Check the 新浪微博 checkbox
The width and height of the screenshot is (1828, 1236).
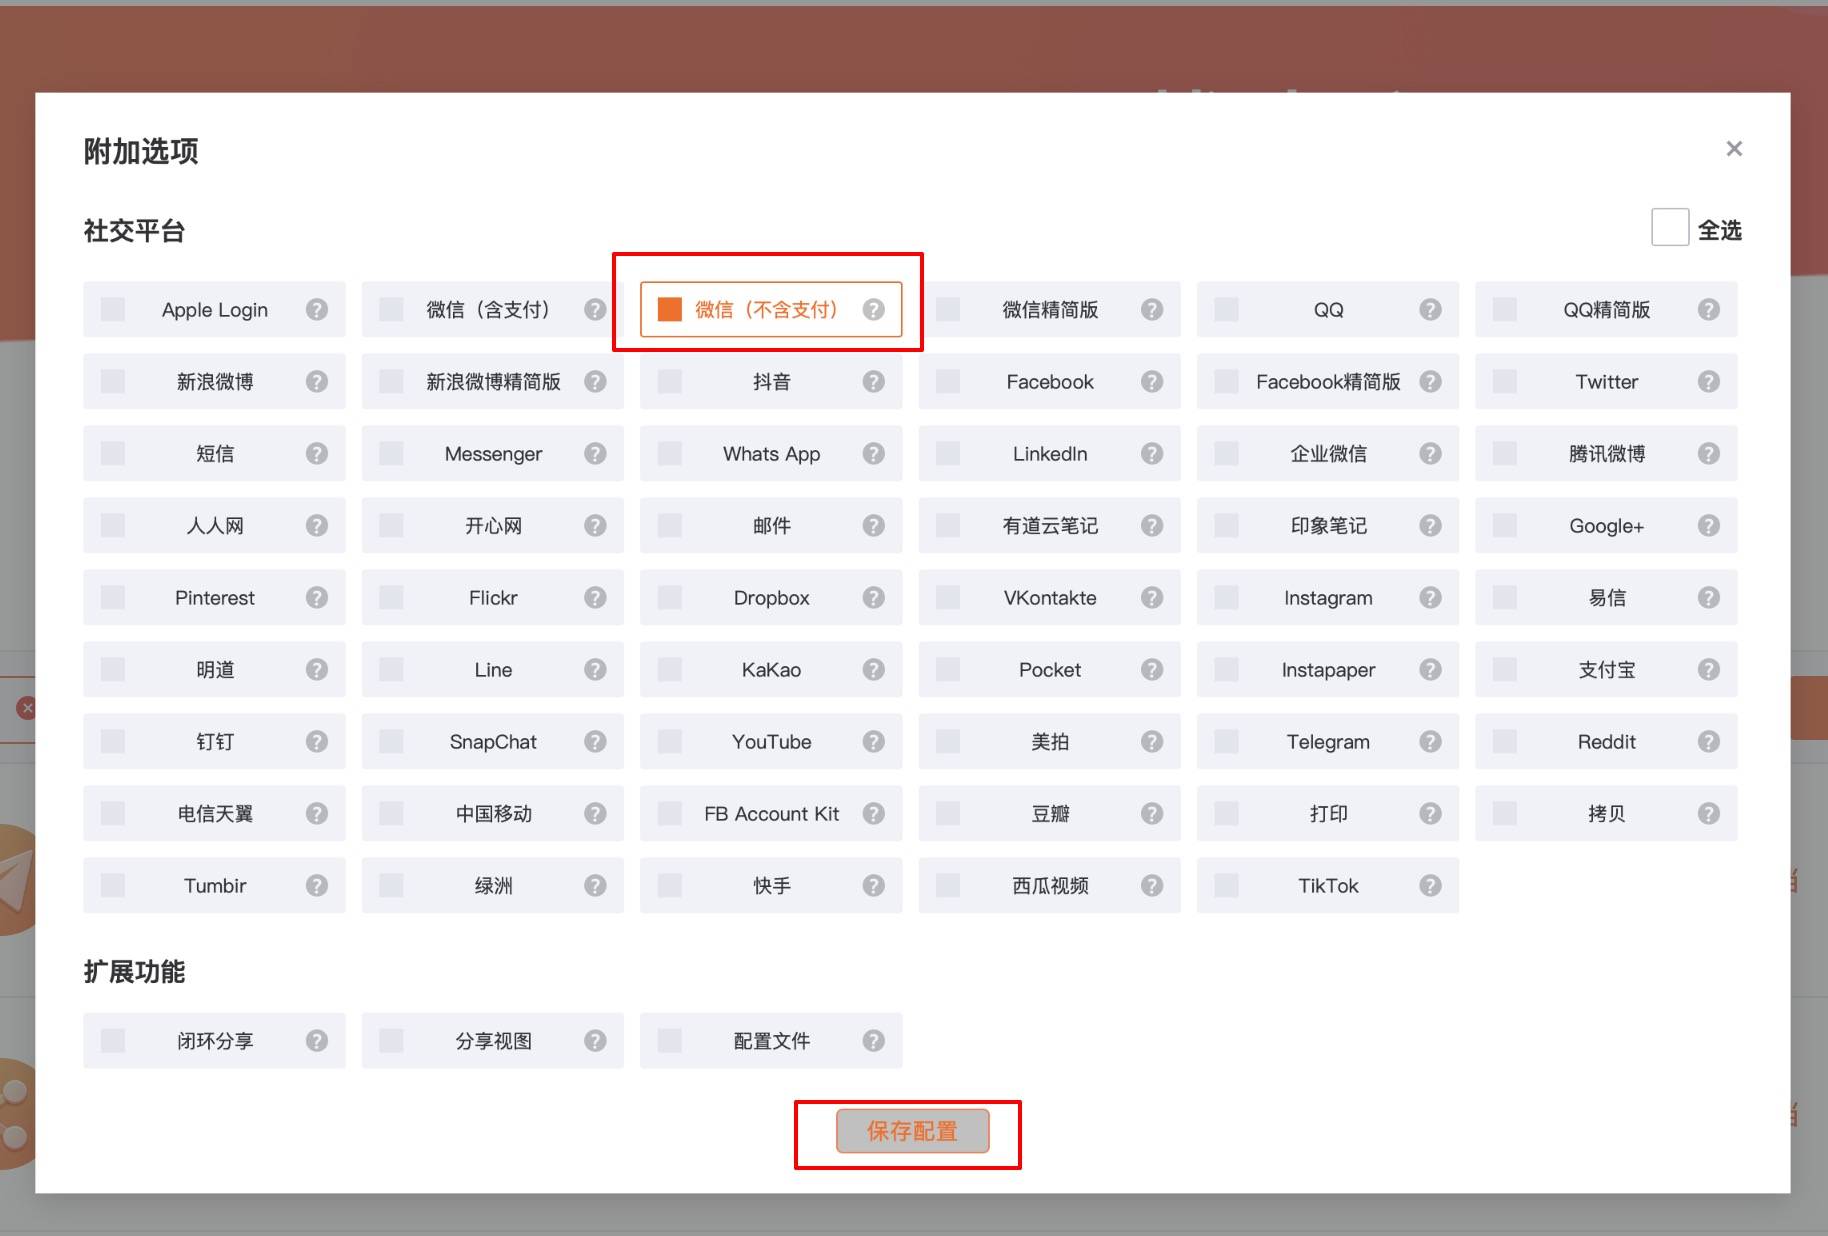[111, 381]
